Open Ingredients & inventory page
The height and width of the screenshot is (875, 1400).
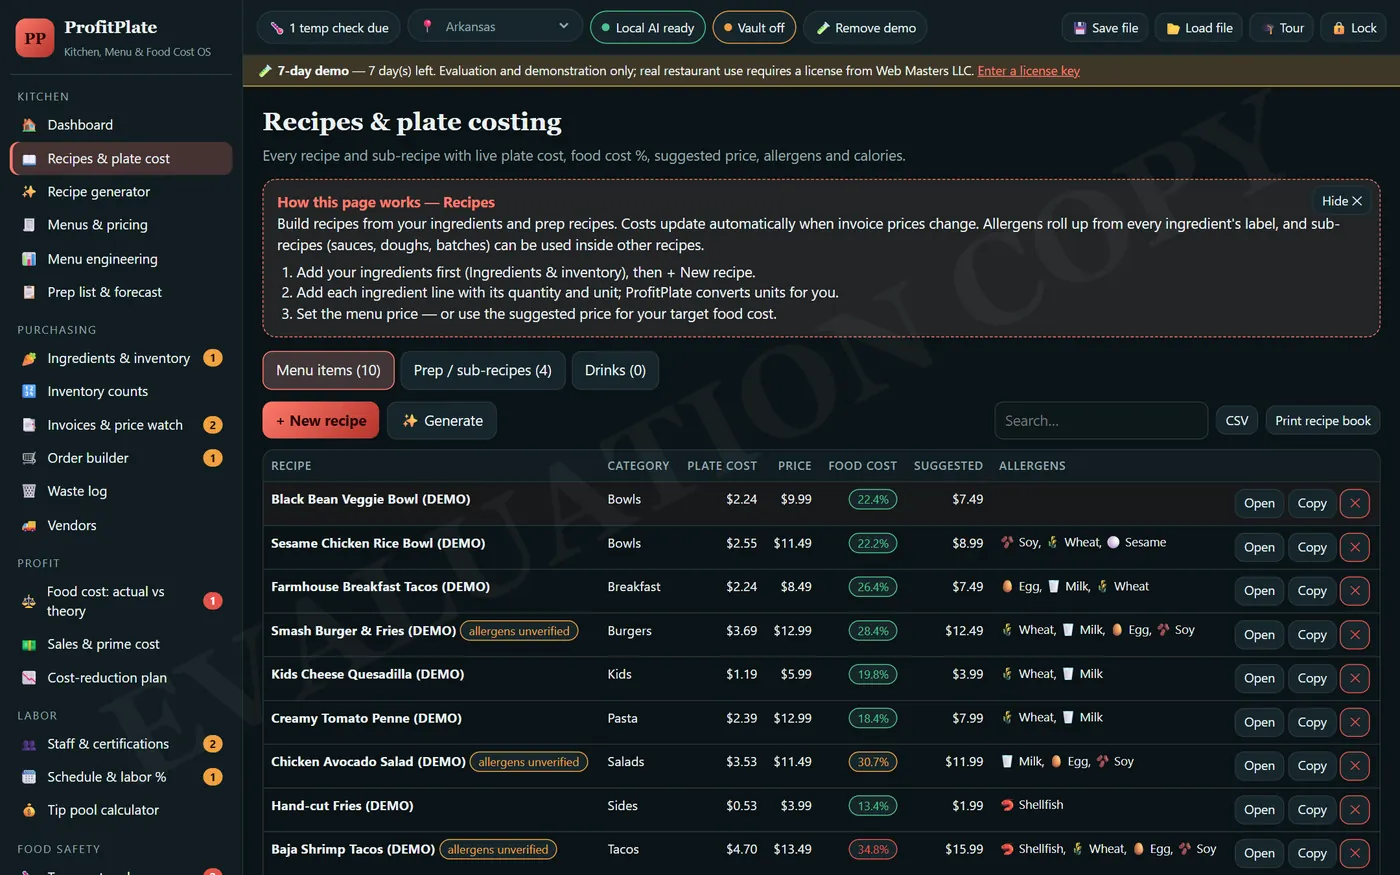(x=121, y=358)
